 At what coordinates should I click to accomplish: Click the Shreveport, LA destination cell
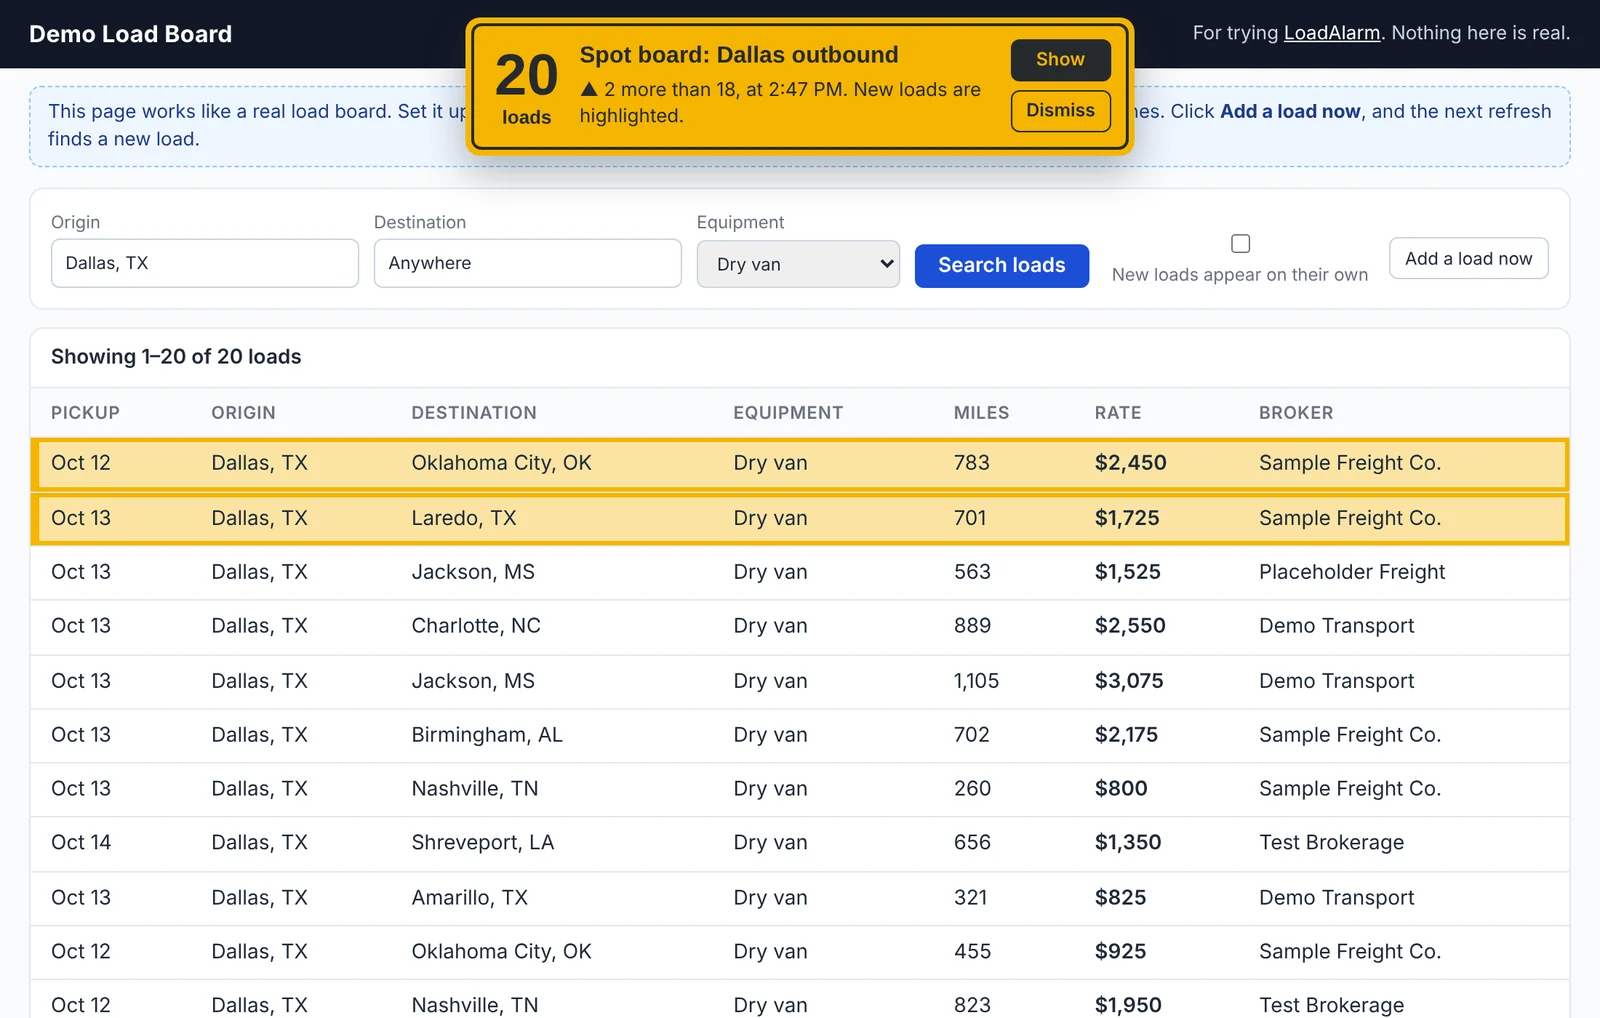click(482, 843)
